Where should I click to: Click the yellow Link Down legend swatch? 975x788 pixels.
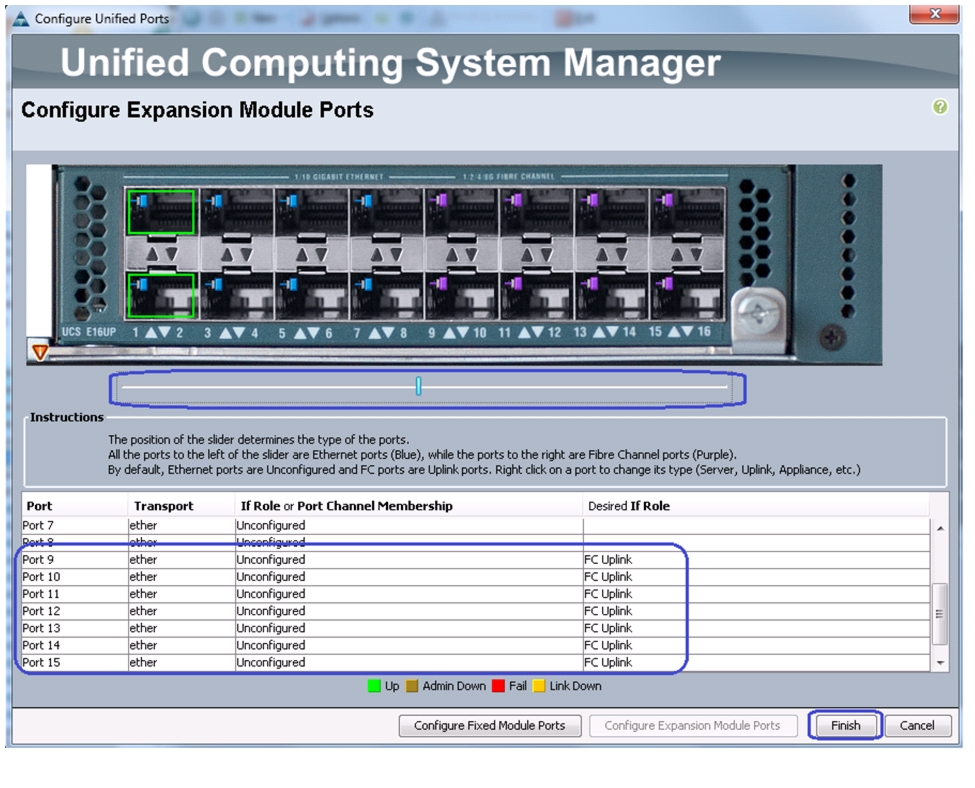pos(539,686)
